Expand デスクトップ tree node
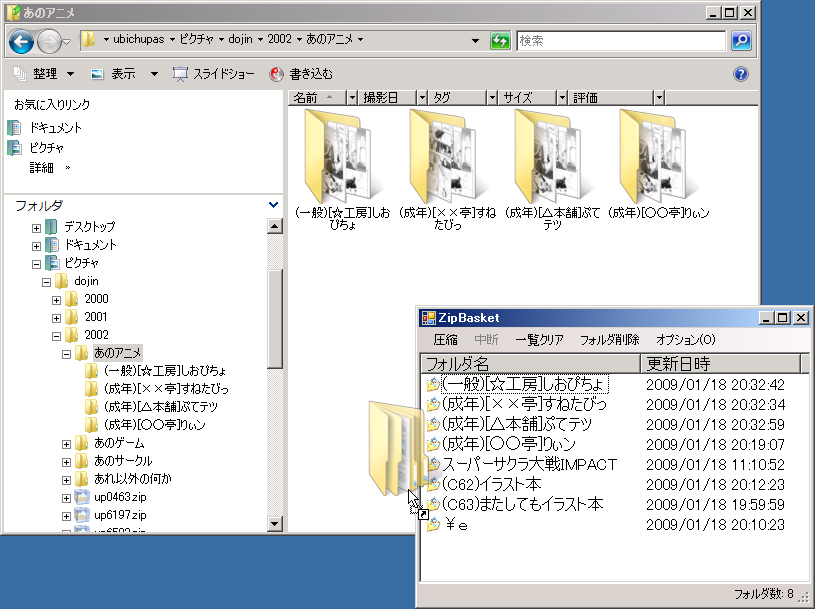 click(x=36, y=228)
